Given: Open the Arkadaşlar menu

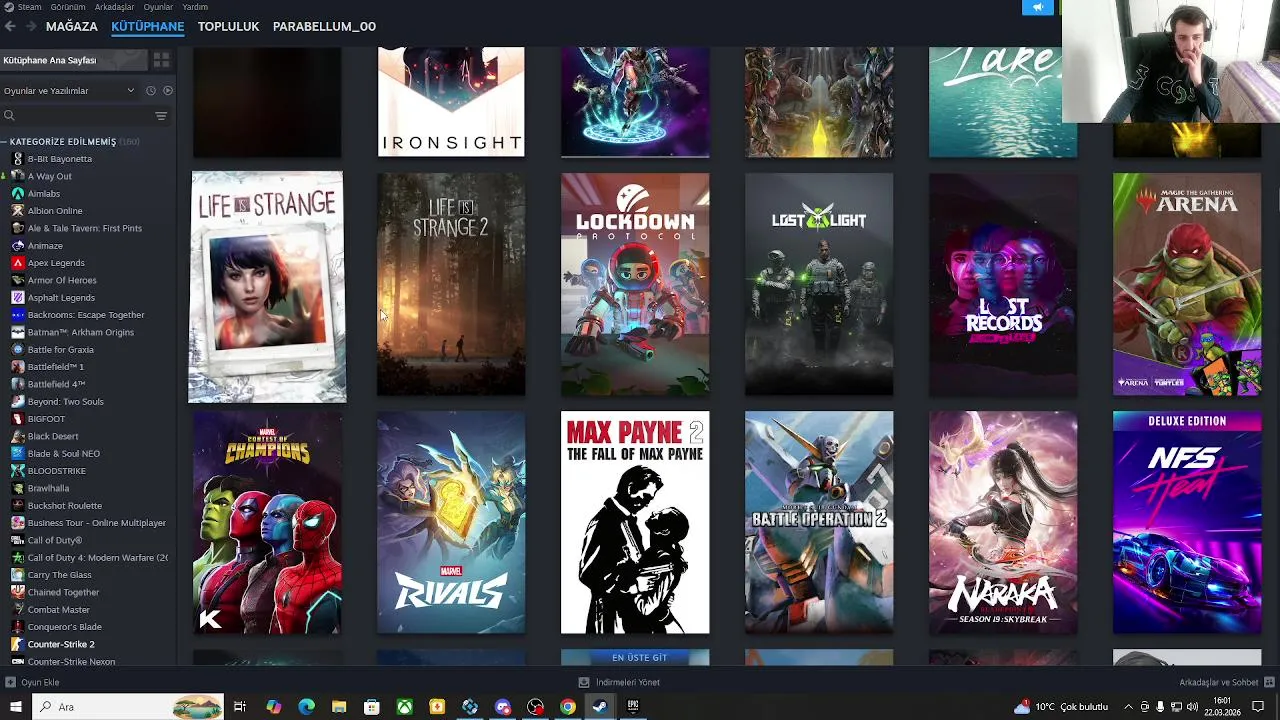Looking at the screenshot, I should (114, 7).
